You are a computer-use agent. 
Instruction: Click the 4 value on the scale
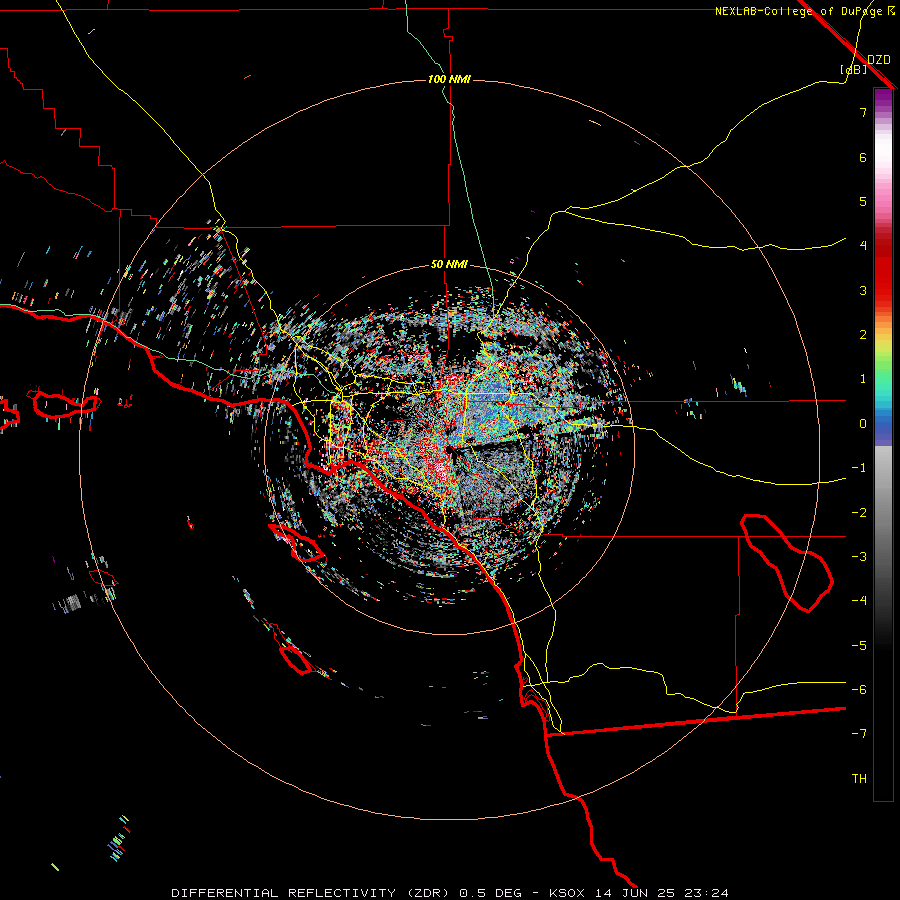(863, 246)
